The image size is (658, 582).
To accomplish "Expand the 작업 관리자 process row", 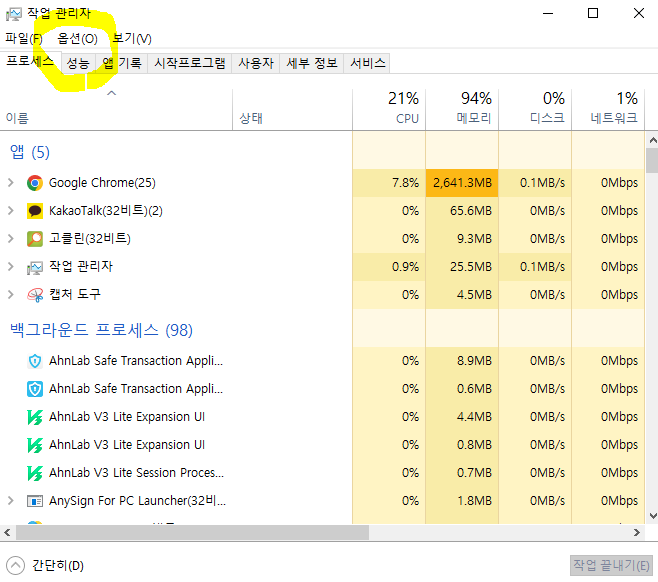I will tap(11, 266).
